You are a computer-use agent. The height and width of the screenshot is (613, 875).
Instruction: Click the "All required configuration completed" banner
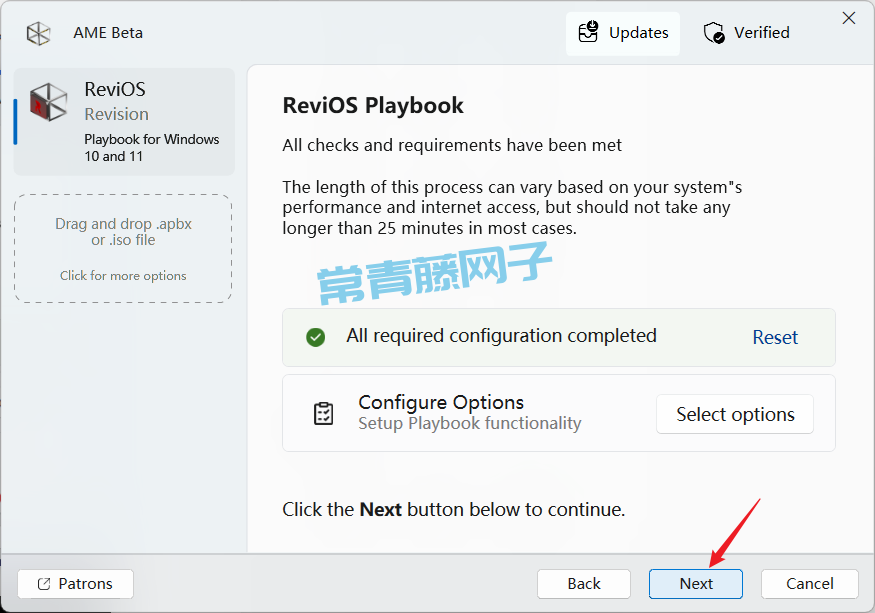tap(501, 336)
